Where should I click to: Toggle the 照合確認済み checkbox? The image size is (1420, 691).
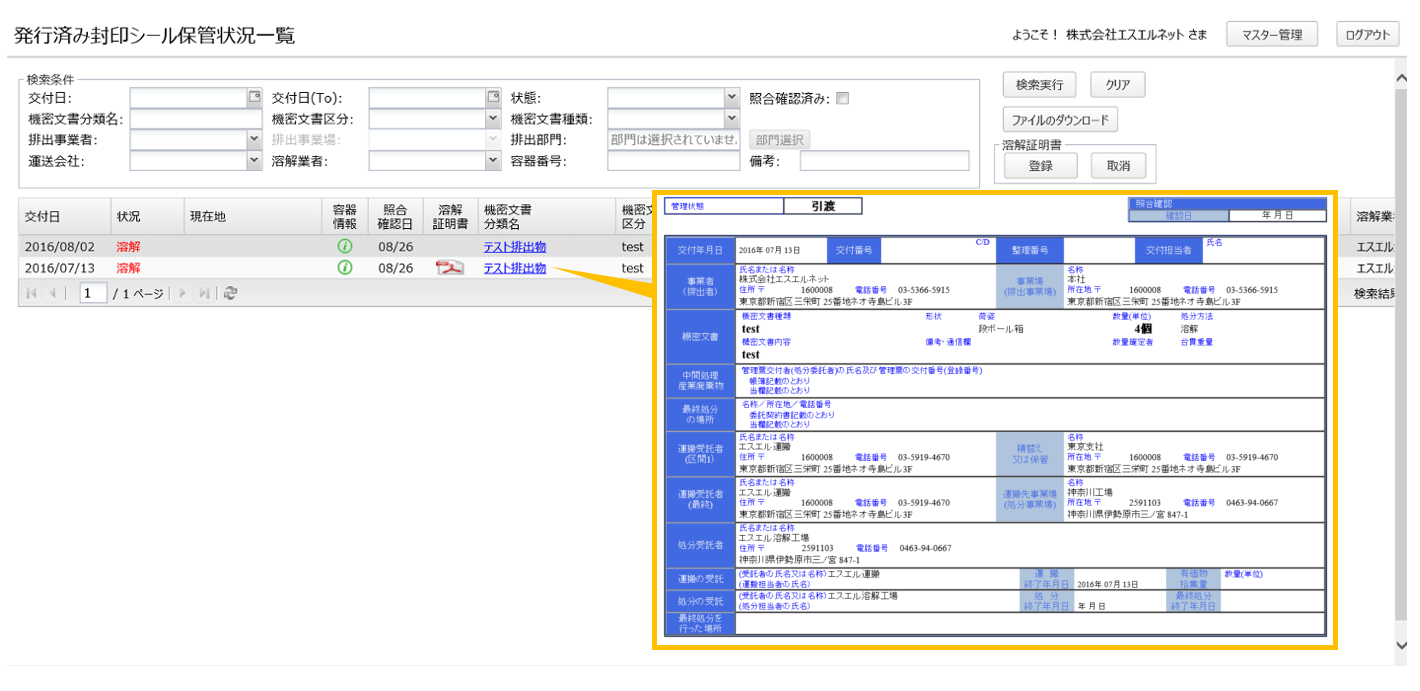coord(842,98)
